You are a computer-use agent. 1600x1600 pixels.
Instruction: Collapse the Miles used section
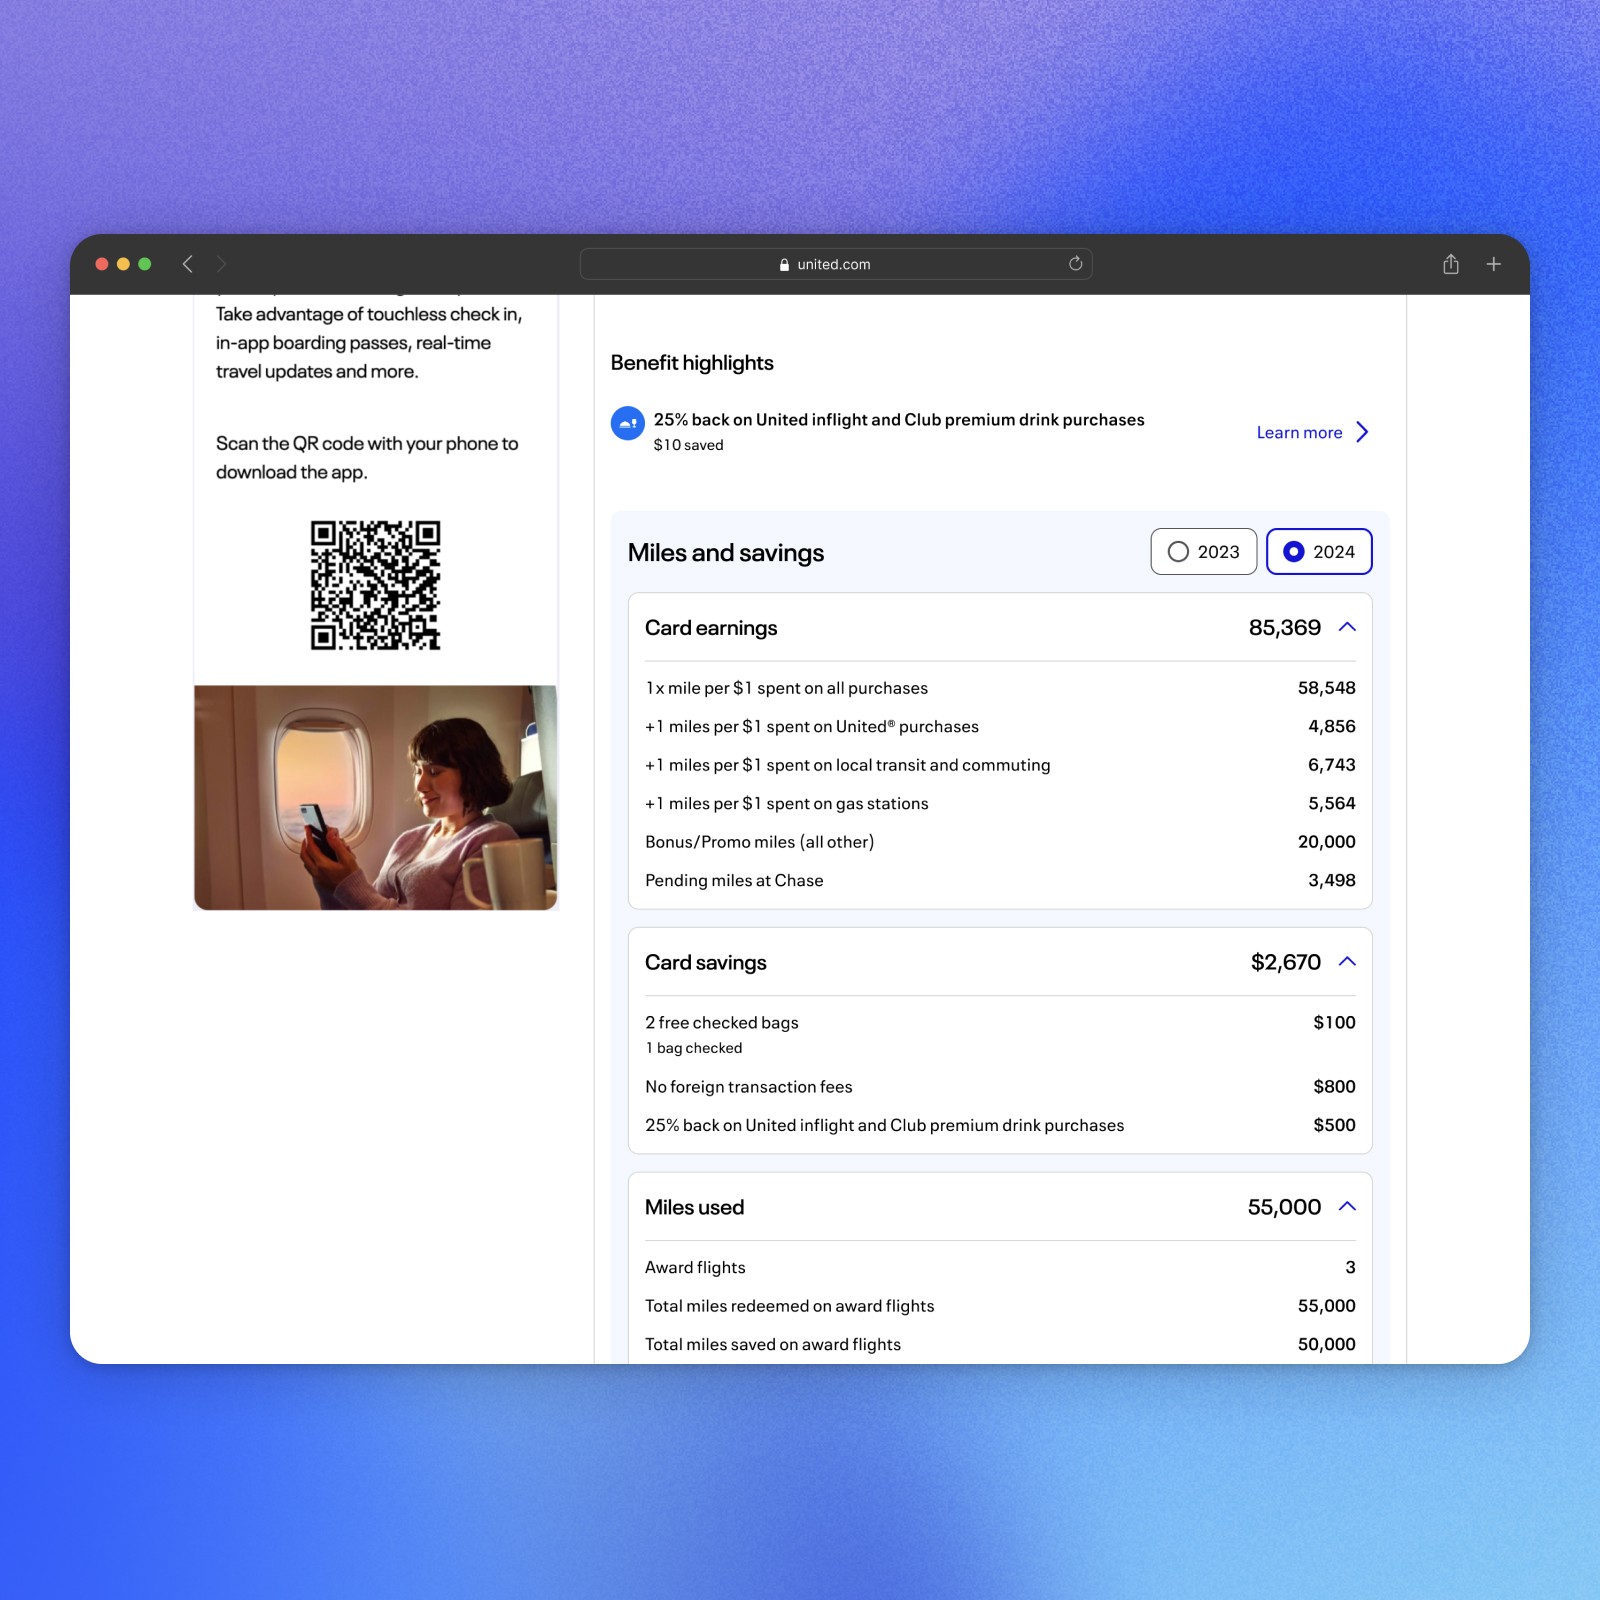[x=1347, y=1206]
